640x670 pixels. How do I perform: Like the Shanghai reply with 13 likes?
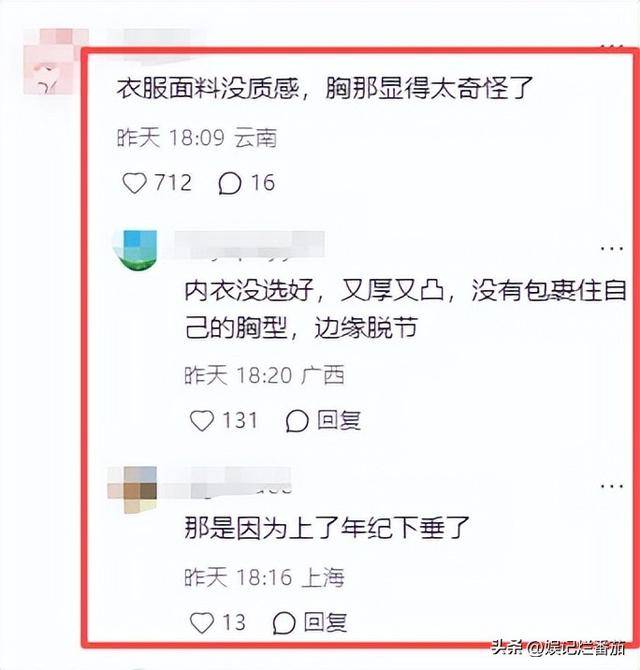[x=202, y=623]
